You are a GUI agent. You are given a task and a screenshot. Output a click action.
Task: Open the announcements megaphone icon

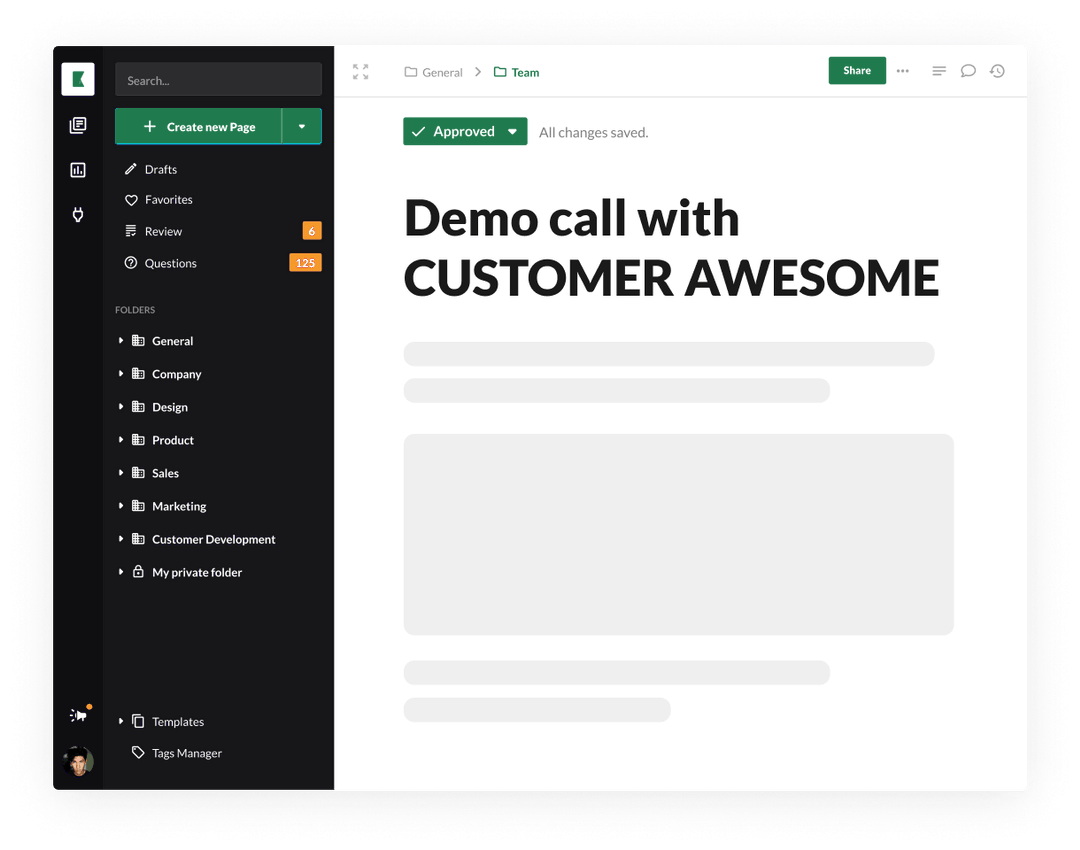click(x=79, y=715)
